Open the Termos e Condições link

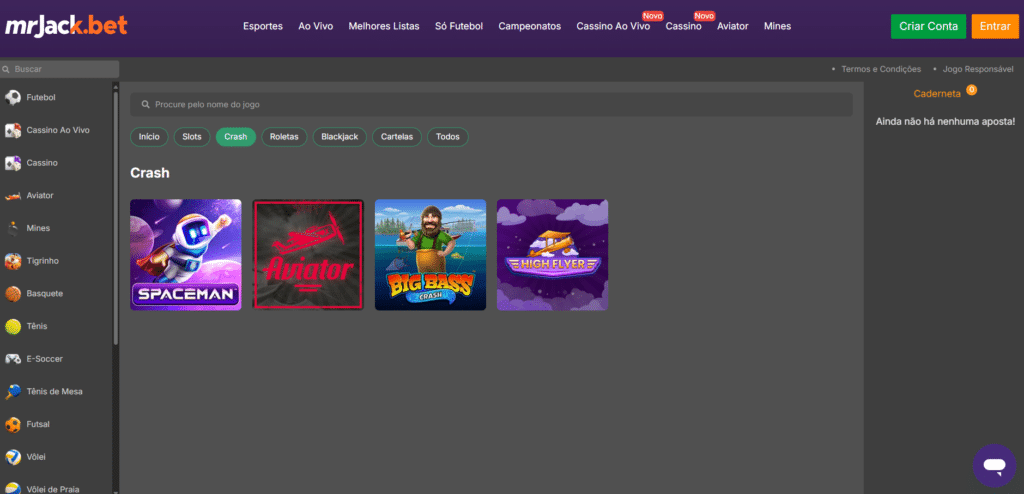(x=881, y=69)
